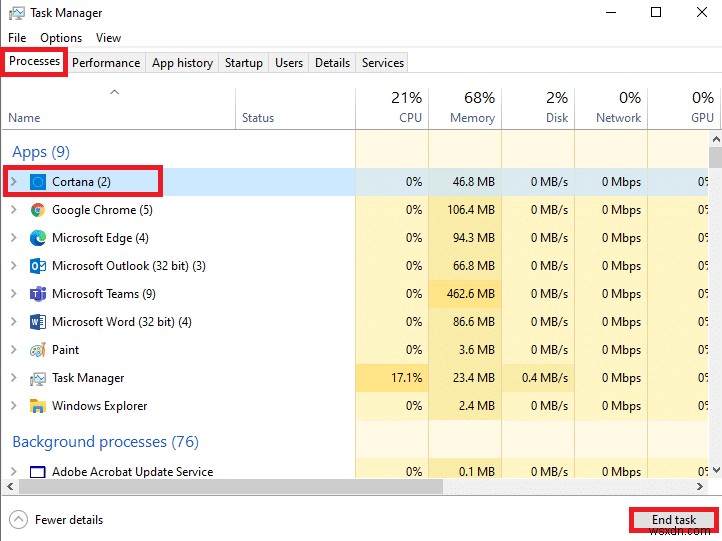The height and width of the screenshot is (541, 722).
Task: Expand the Windows Explorer process row
Action: coord(14,406)
